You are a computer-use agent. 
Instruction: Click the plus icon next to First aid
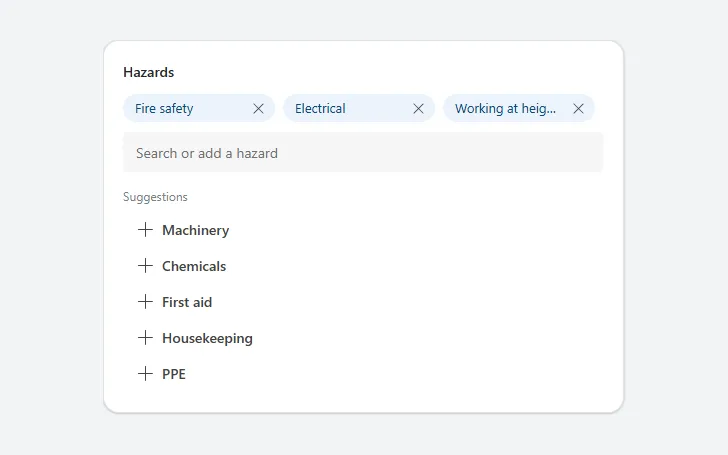[x=145, y=301]
